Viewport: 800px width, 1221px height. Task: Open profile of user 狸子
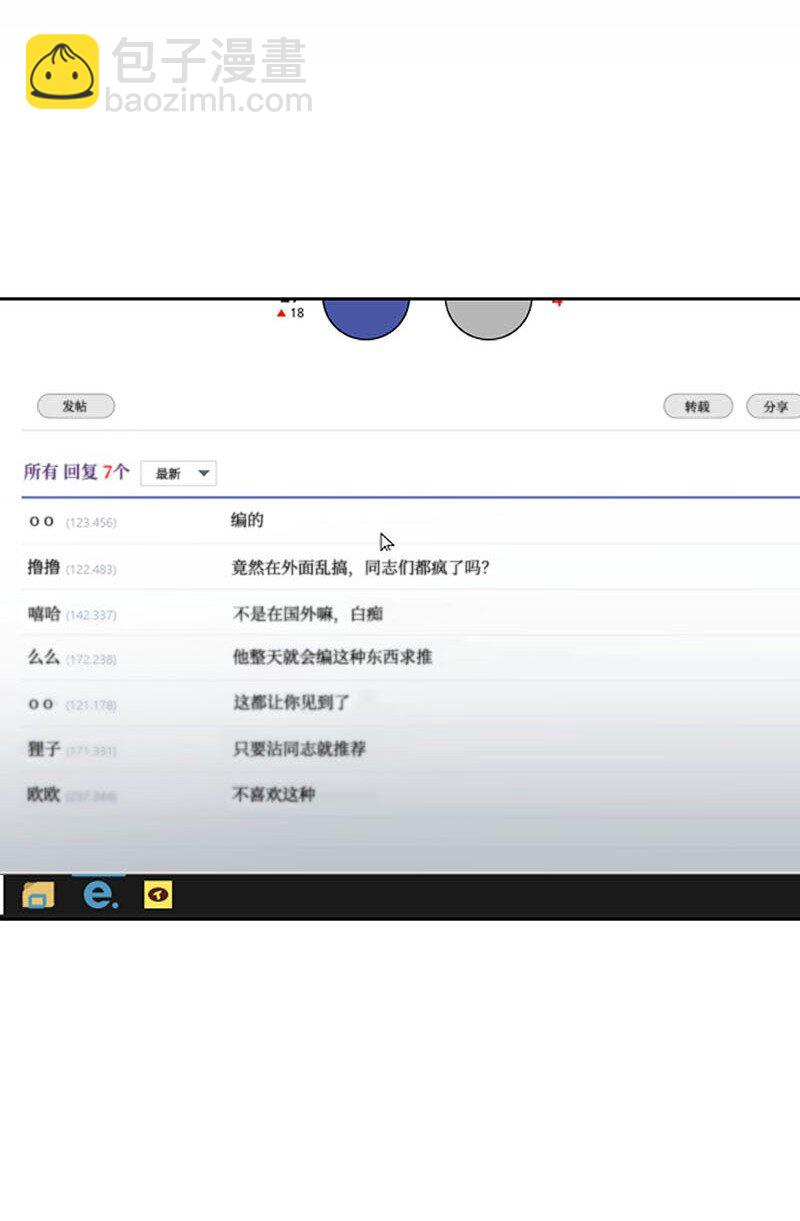44,749
